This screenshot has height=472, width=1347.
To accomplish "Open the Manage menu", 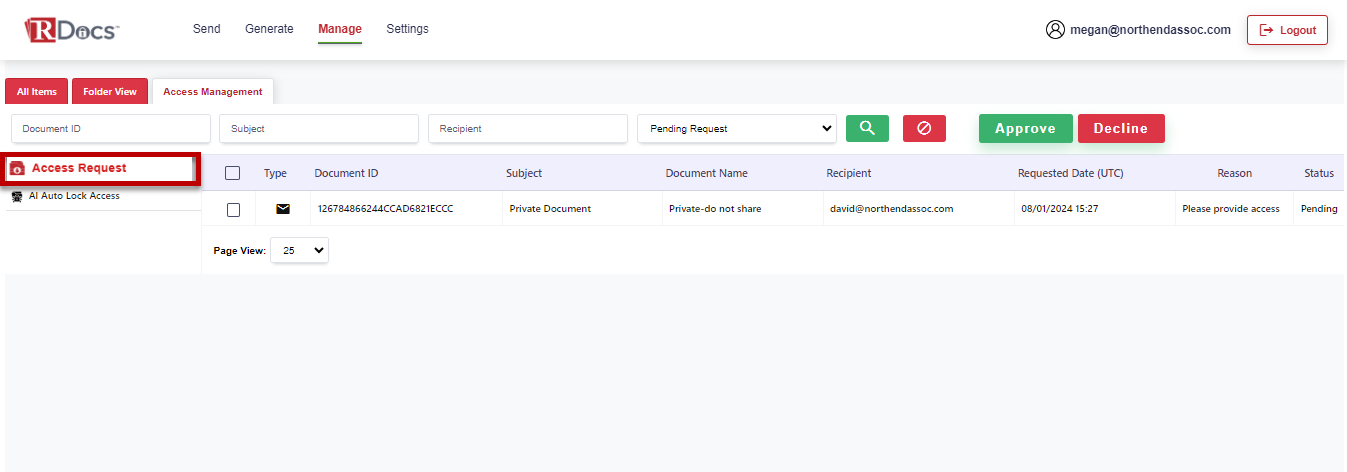I will tap(340, 29).
